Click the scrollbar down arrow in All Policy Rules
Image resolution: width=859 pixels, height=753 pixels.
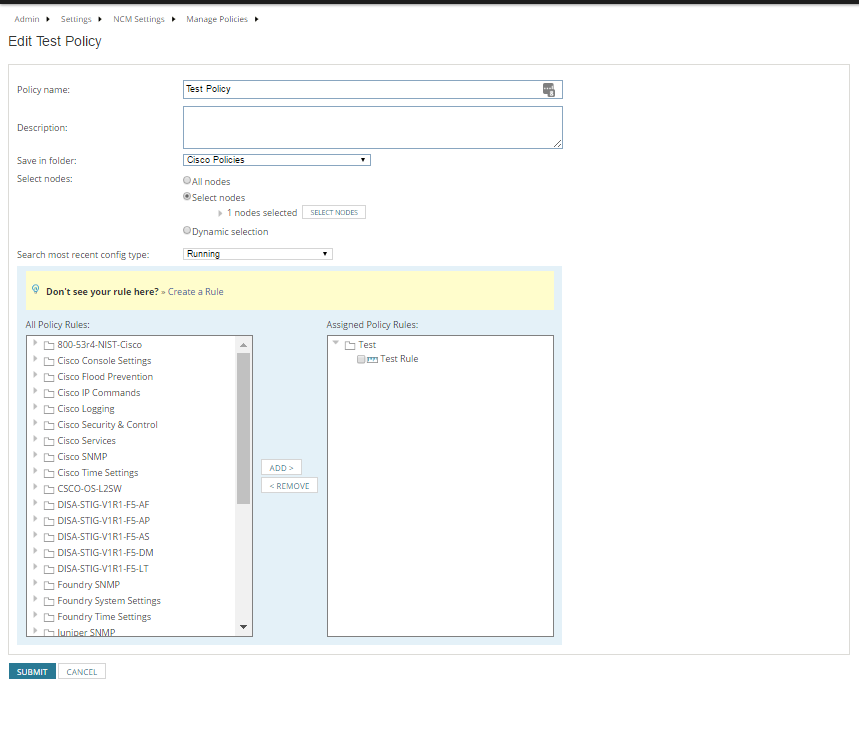pyautogui.click(x=243, y=627)
